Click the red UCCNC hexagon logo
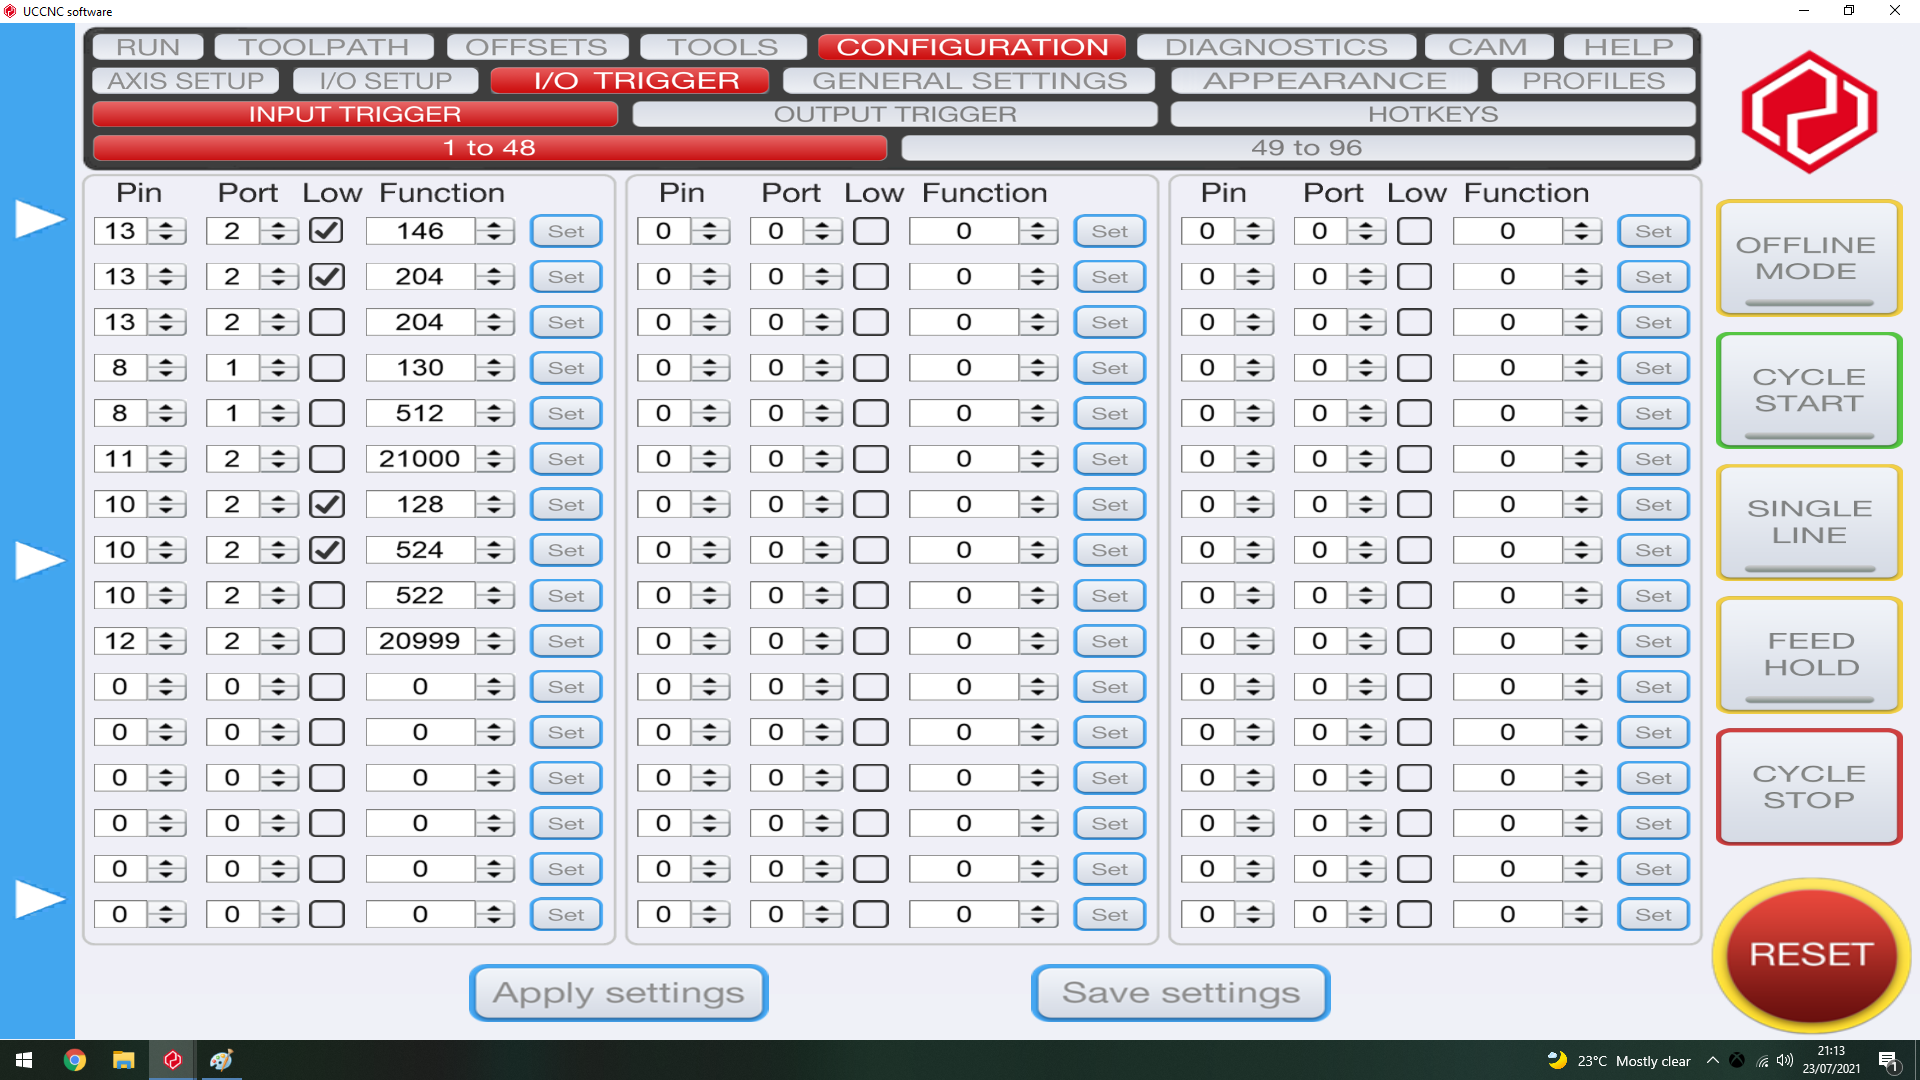Viewport: 1920px width, 1080px height. coord(1809,112)
